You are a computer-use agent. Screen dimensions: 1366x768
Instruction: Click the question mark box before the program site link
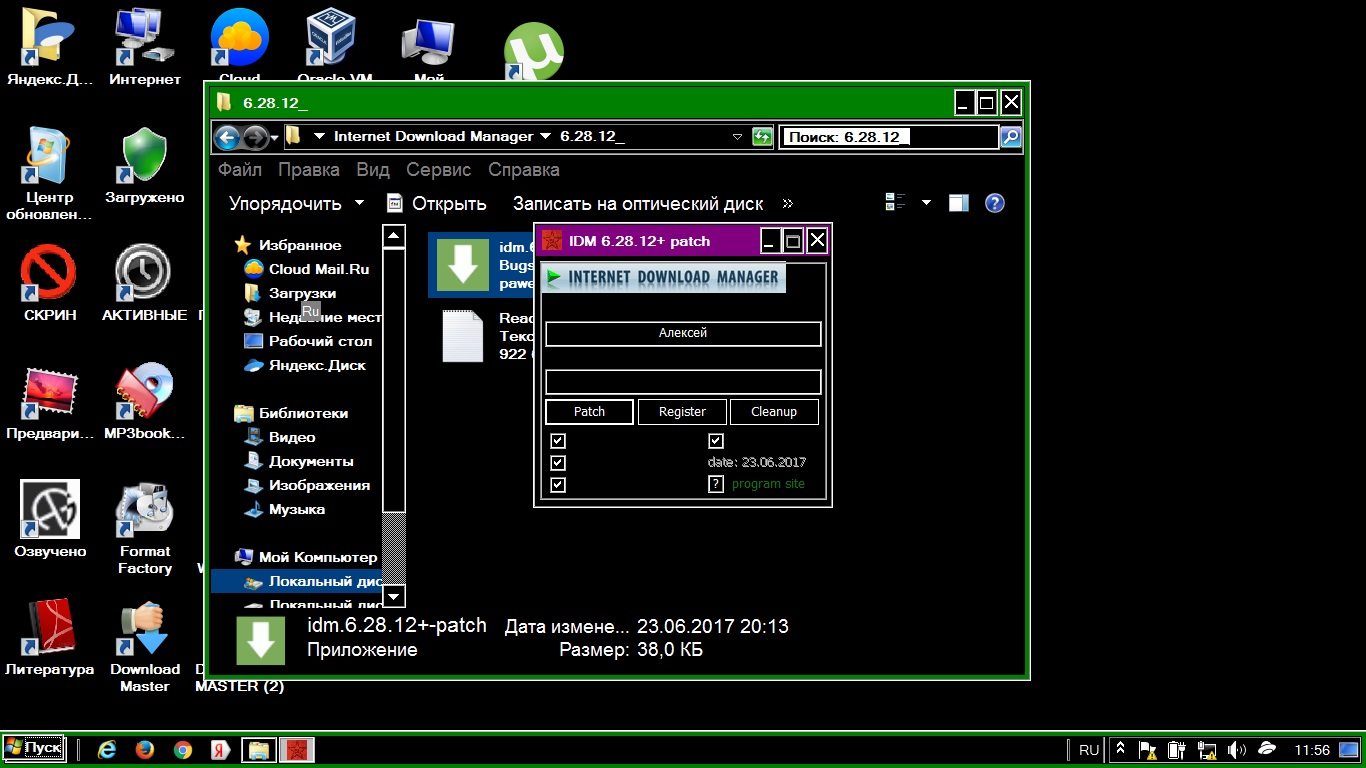(716, 484)
